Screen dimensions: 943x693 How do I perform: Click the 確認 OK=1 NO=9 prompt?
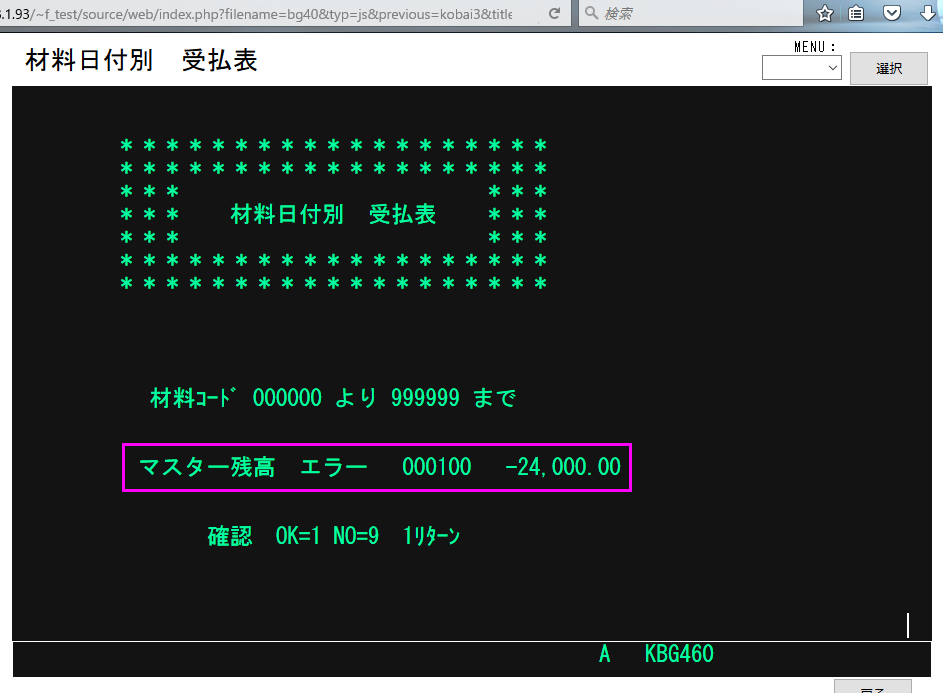[333, 536]
